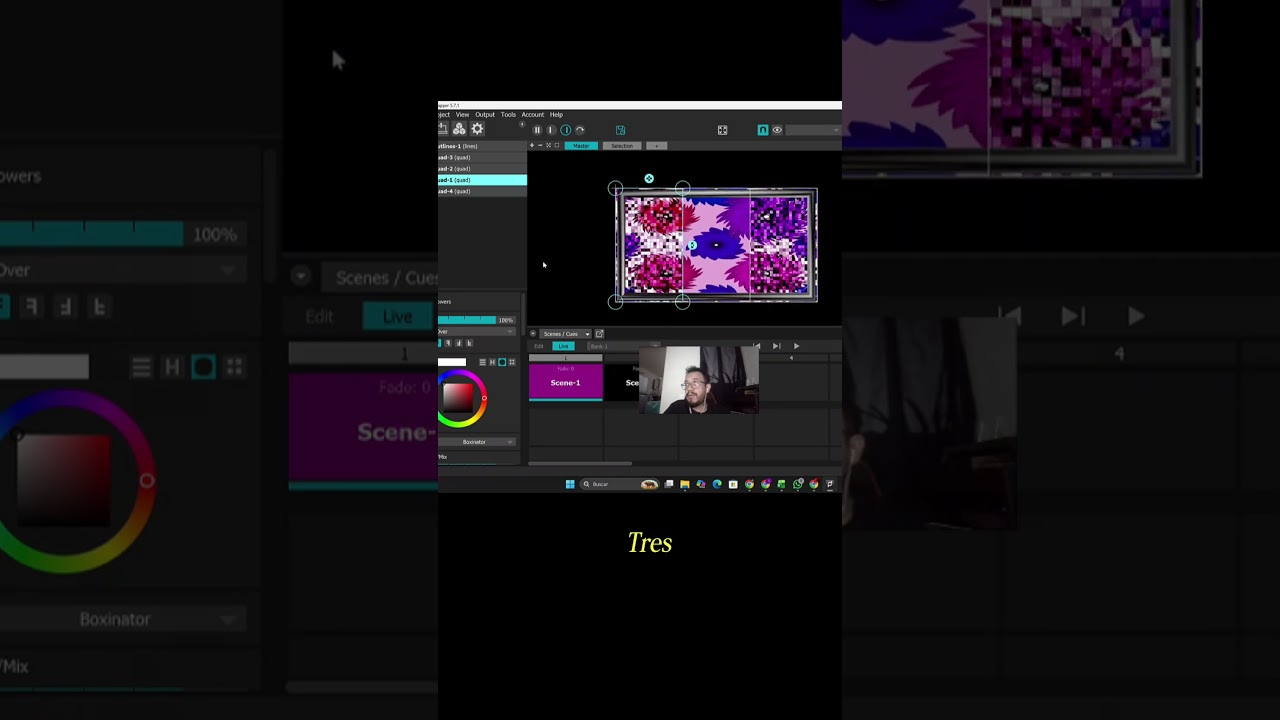Switch to the Master tab

tap(581, 146)
